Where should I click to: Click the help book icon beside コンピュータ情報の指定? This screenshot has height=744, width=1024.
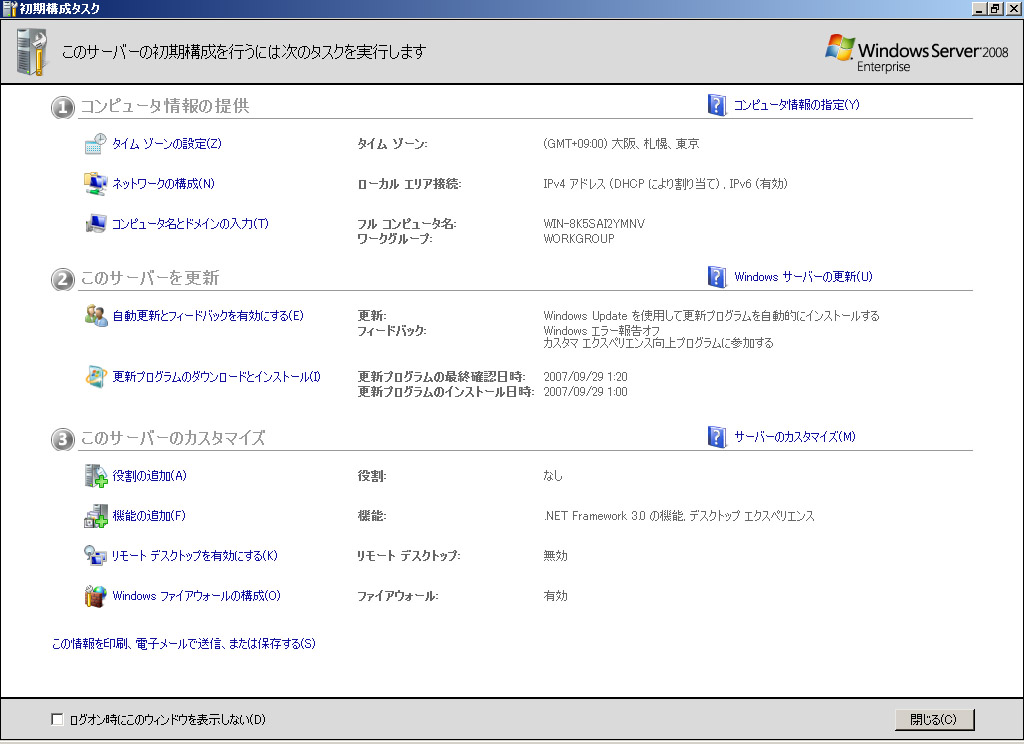(716, 105)
